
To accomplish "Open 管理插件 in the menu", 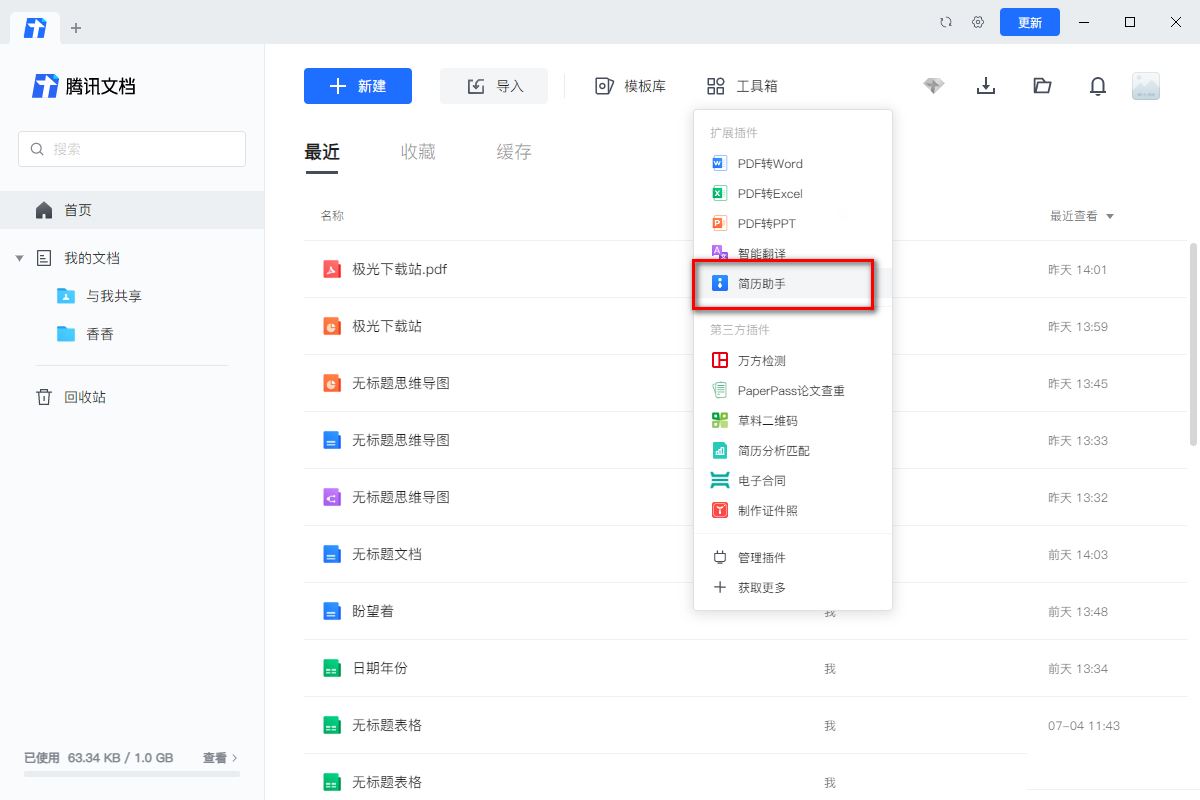I will (792, 557).
